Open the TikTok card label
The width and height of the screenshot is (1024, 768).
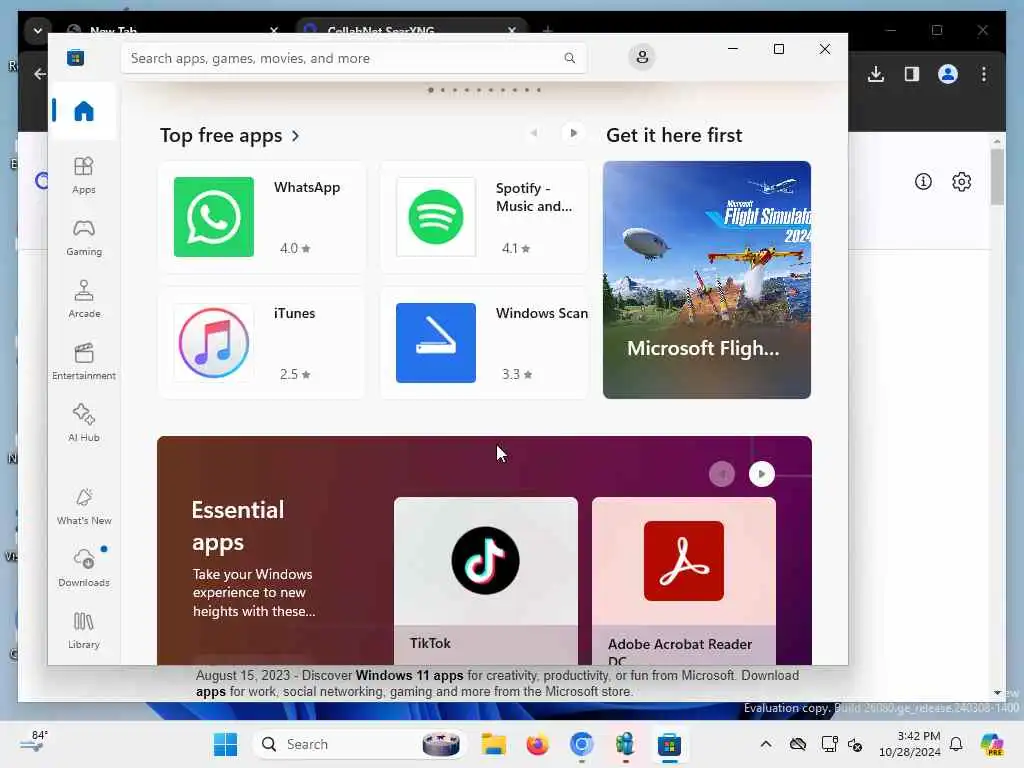pyautogui.click(x=430, y=643)
